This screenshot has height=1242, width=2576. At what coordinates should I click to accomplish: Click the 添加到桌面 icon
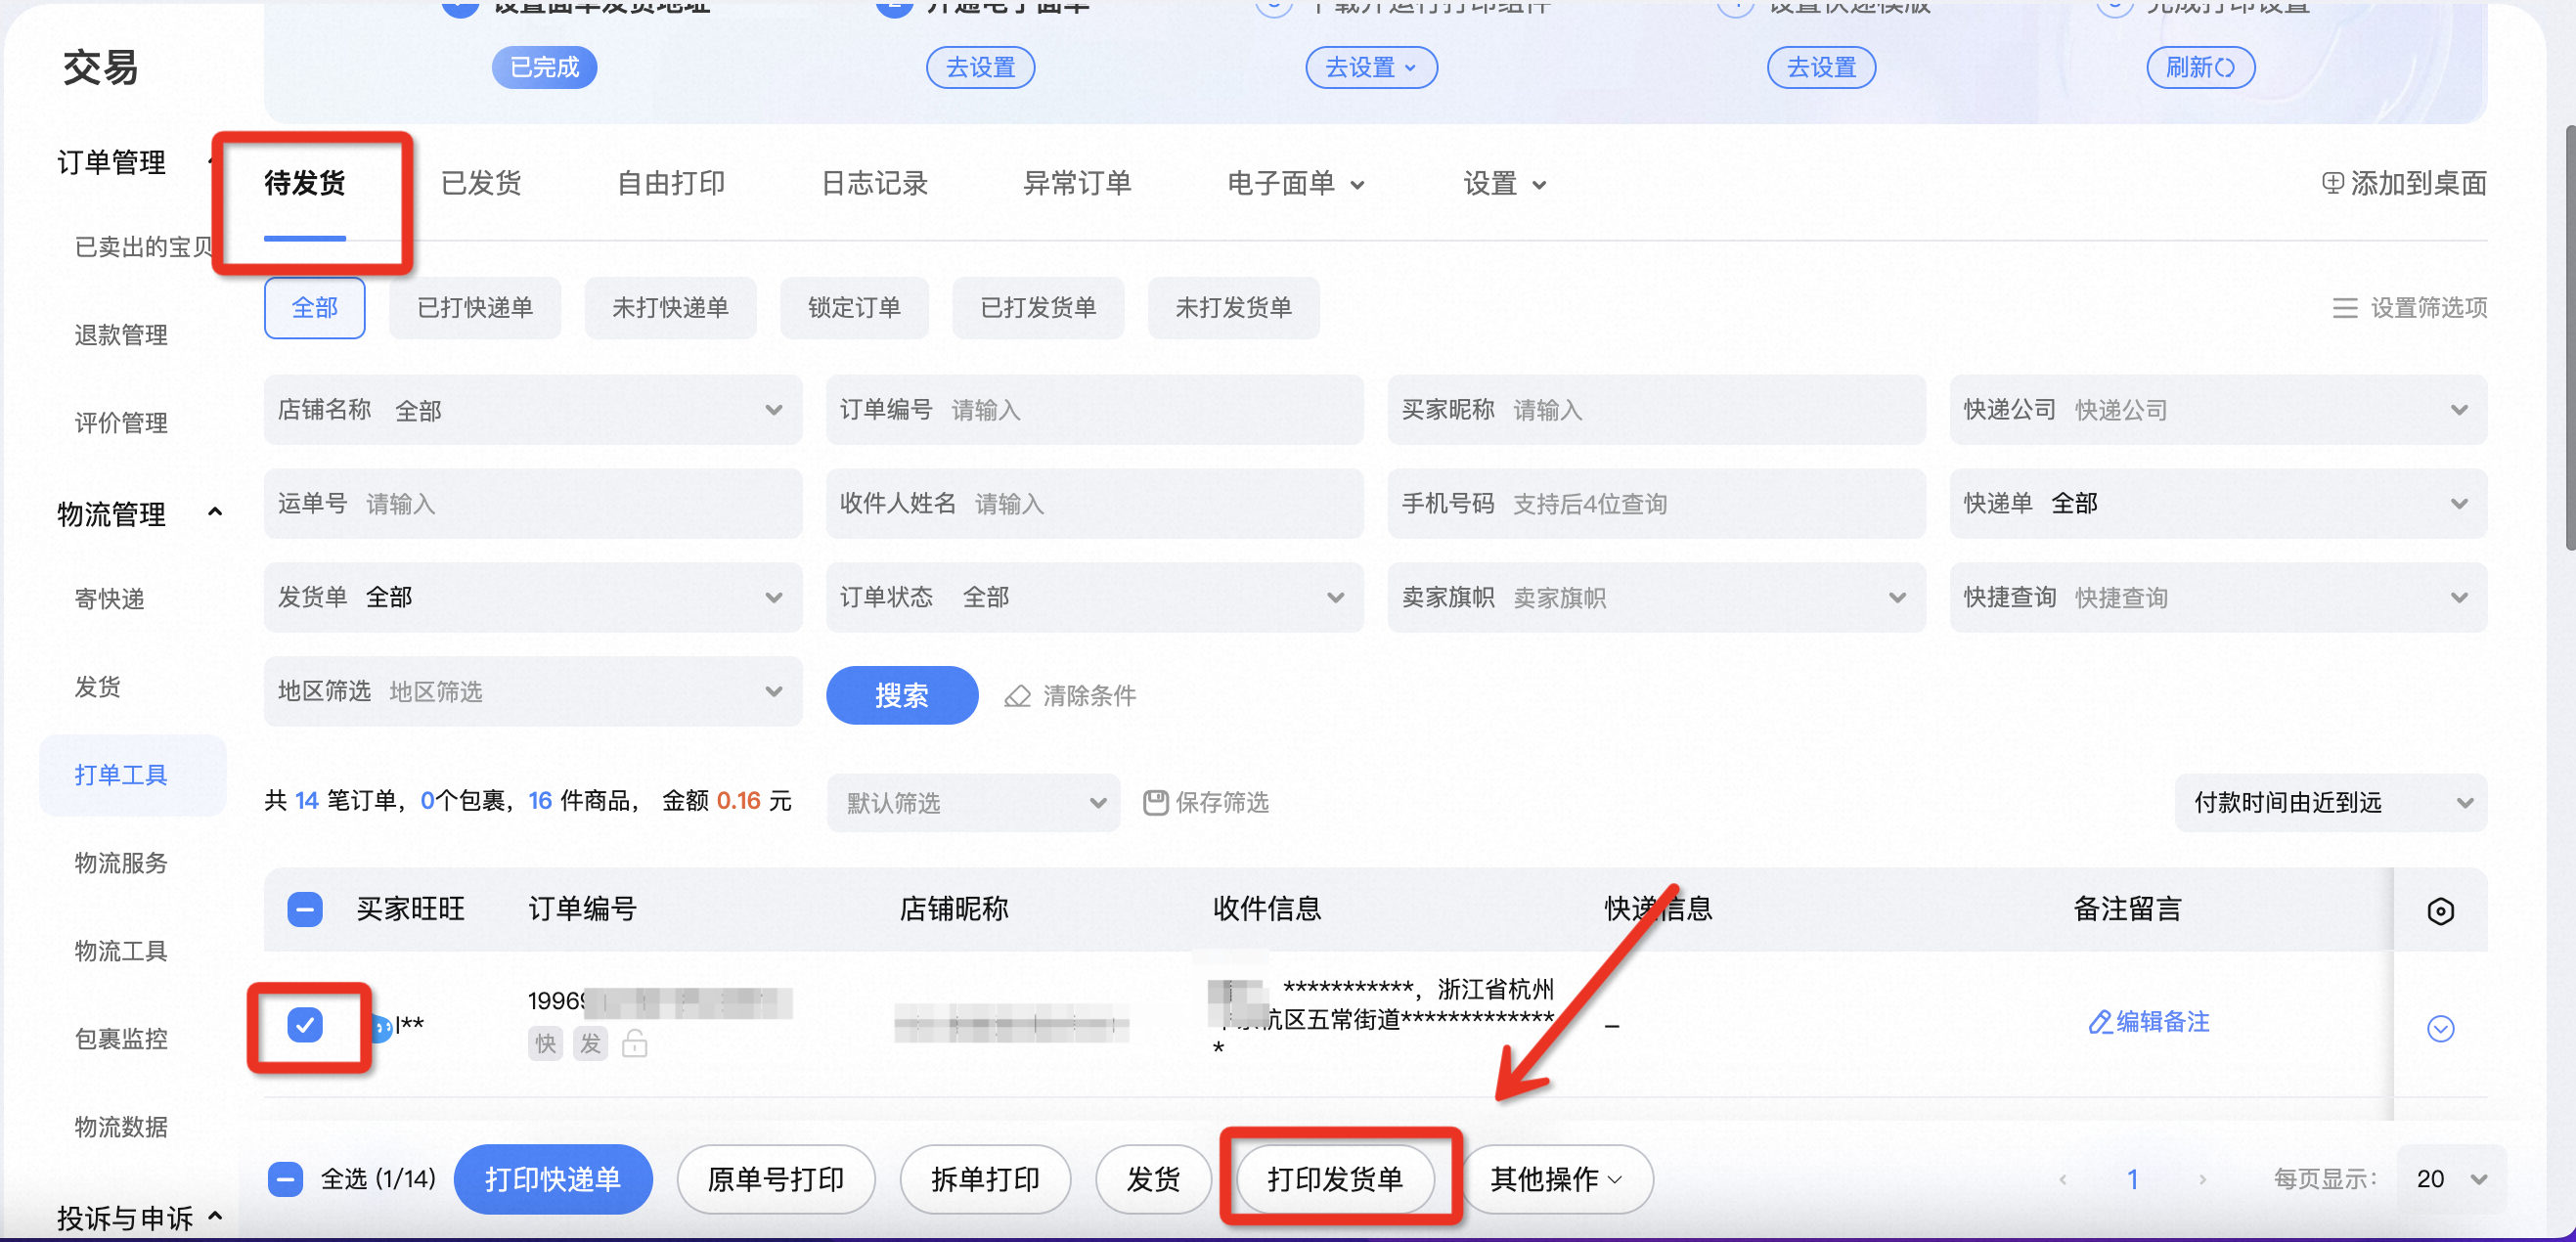[2332, 183]
